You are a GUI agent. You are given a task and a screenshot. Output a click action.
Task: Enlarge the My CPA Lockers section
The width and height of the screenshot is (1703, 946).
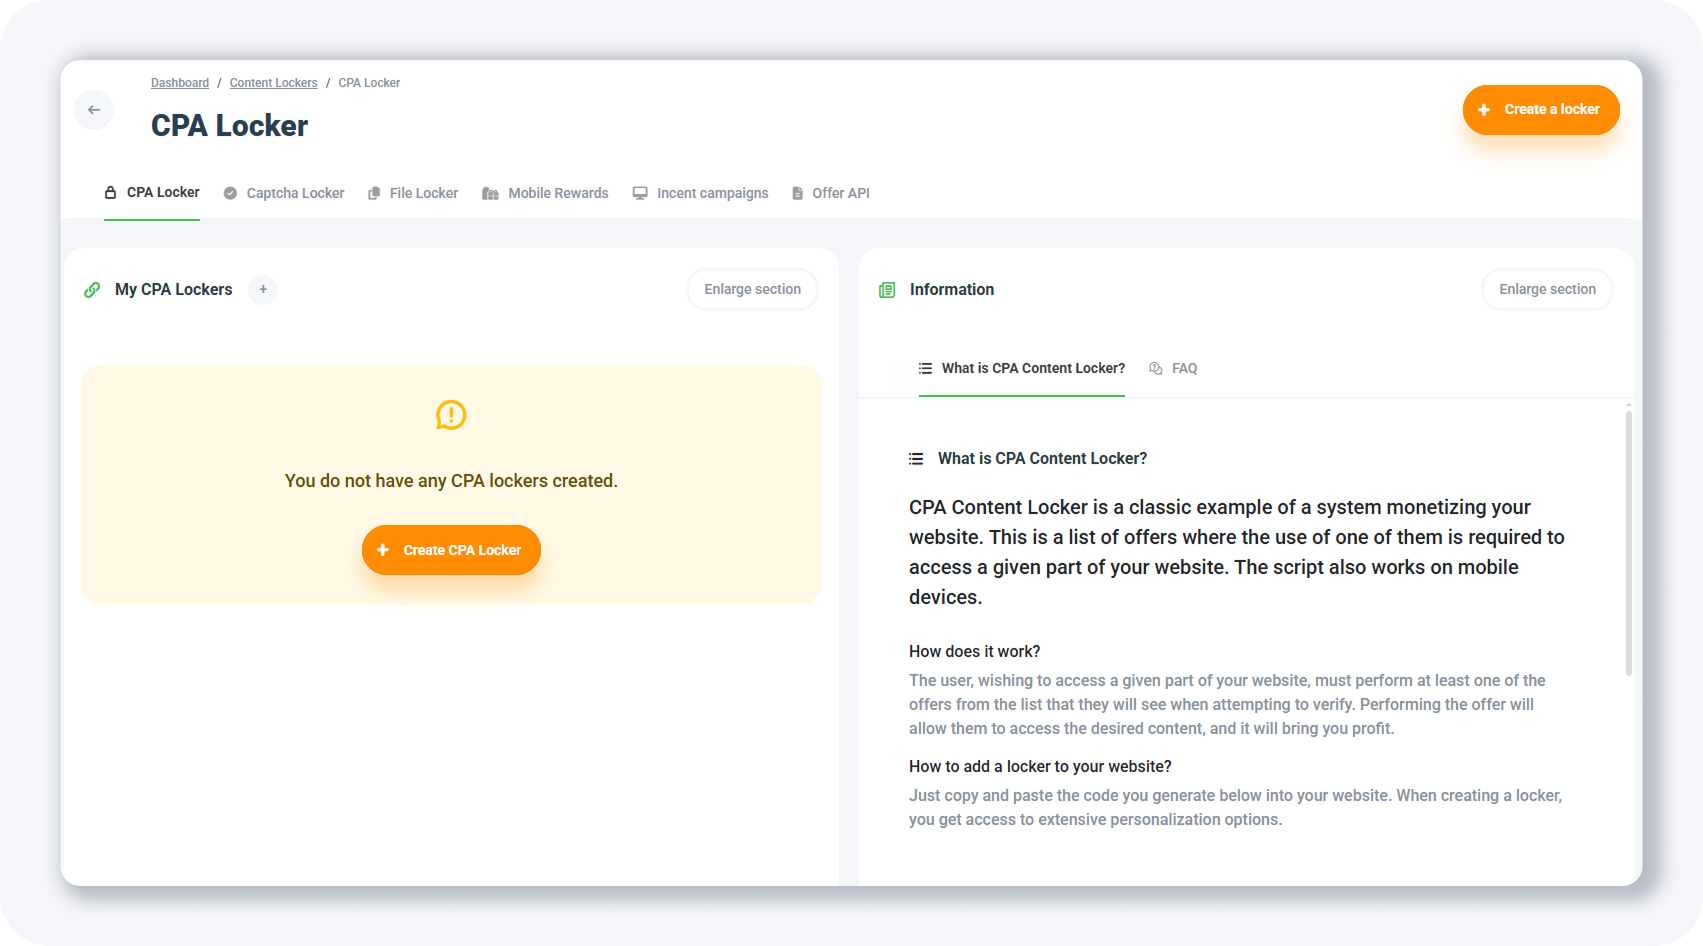752,290
